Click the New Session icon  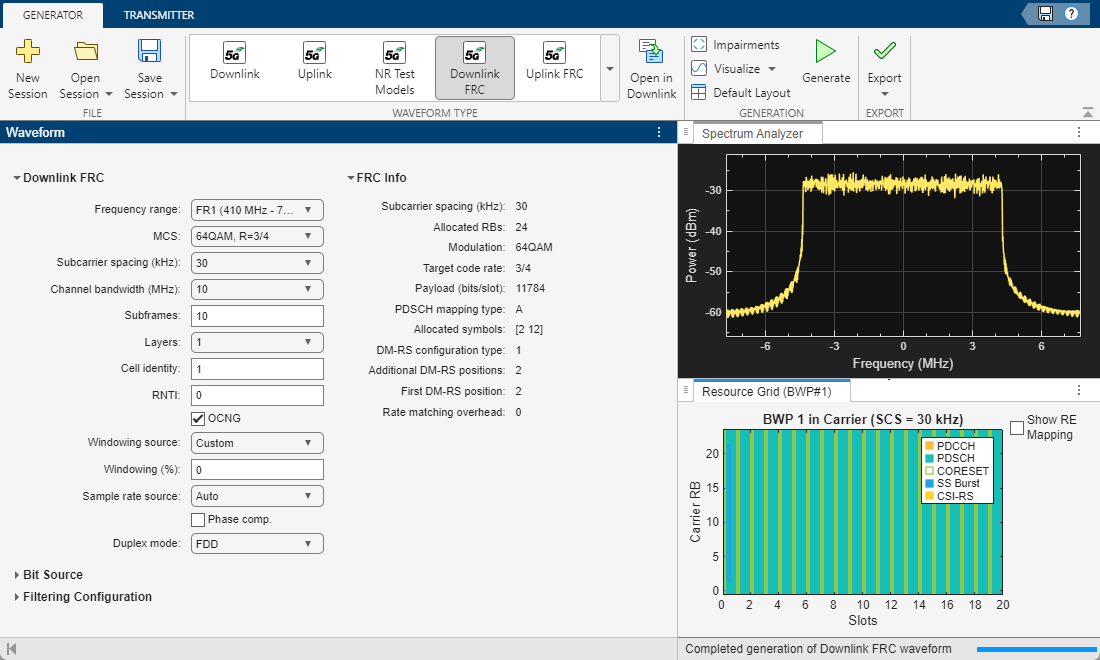(28, 52)
